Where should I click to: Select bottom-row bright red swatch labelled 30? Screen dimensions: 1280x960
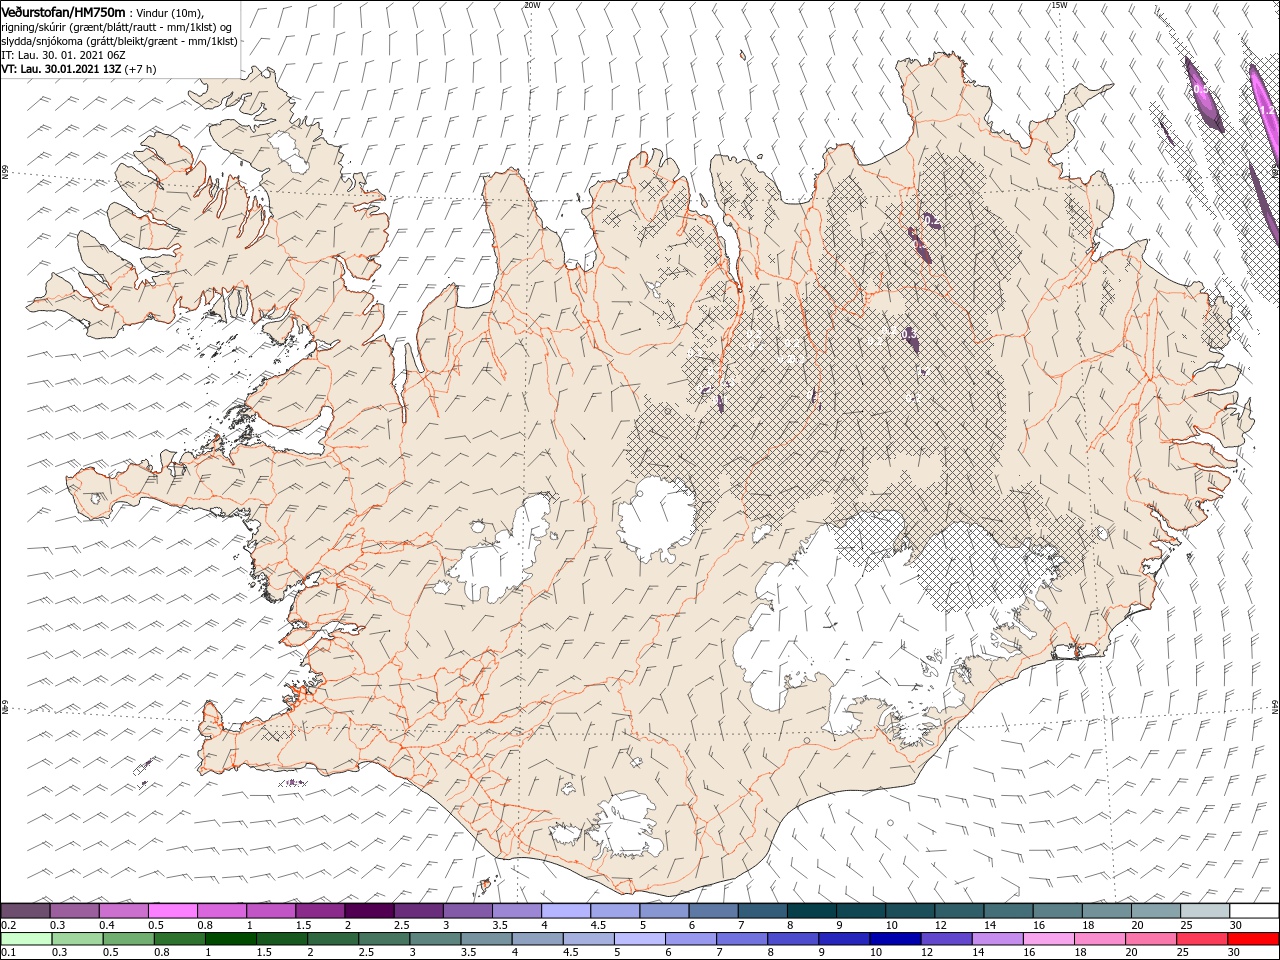(x=1253, y=939)
